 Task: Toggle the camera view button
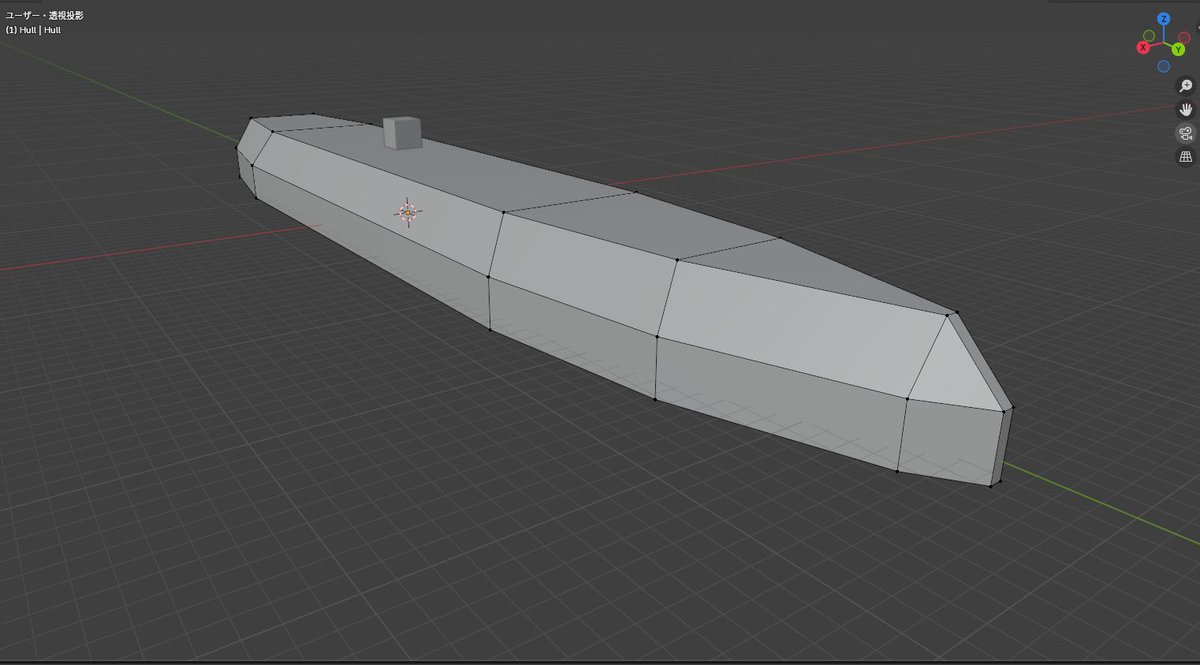(1186, 134)
